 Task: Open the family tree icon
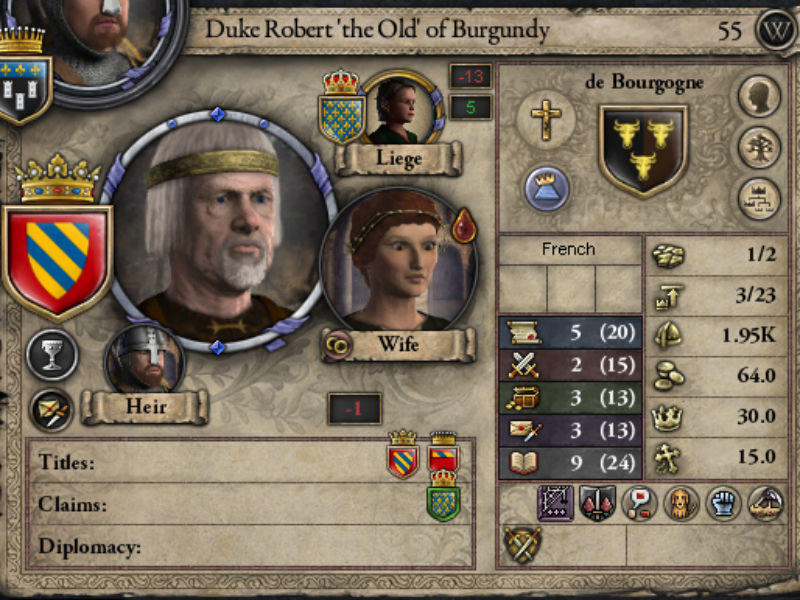(x=759, y=148)
